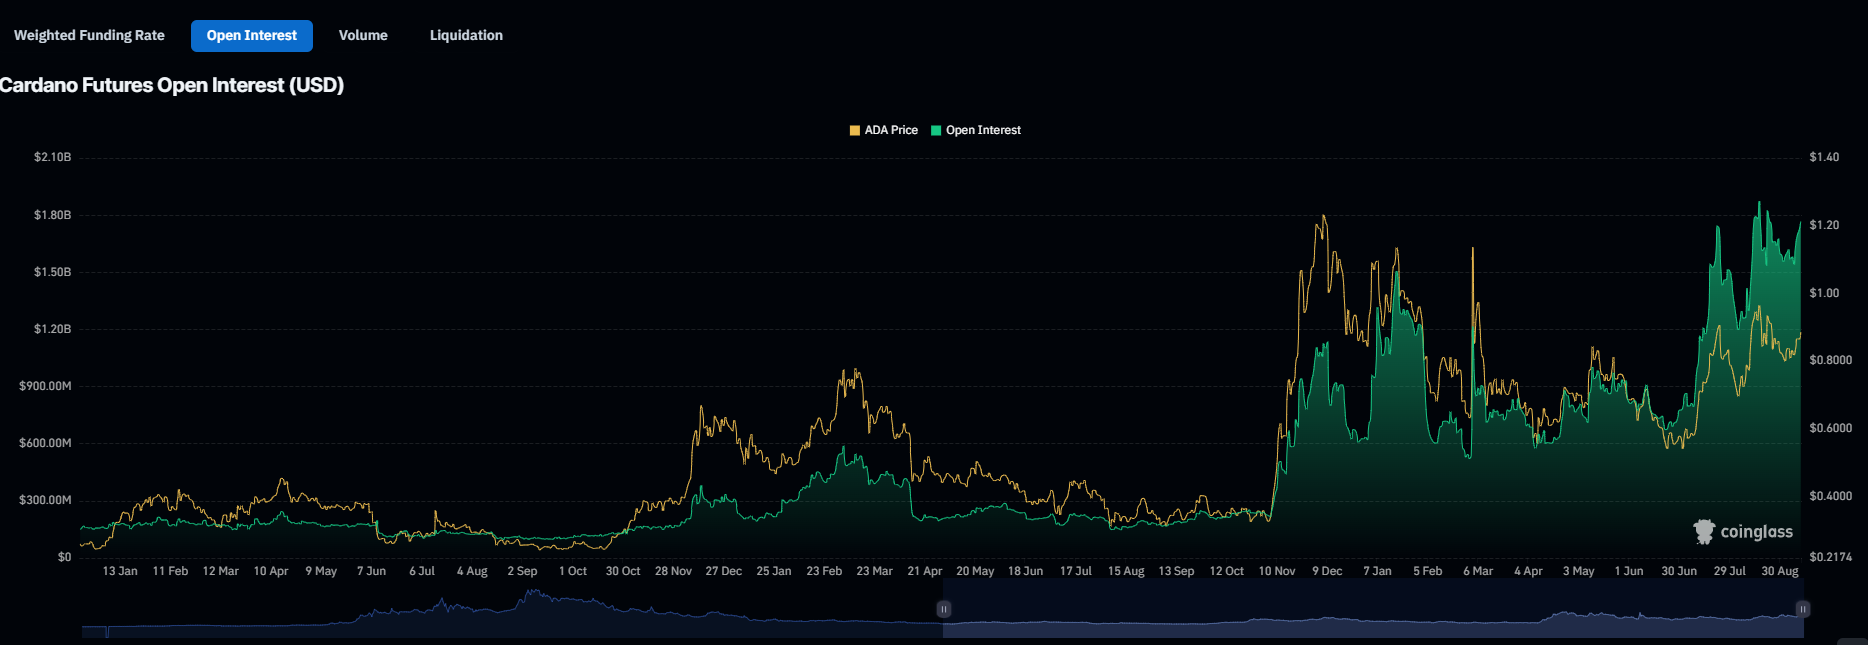Click the Cardano Futures Open Interest title
1868x645 pixels.
click(x=172, y=85)
